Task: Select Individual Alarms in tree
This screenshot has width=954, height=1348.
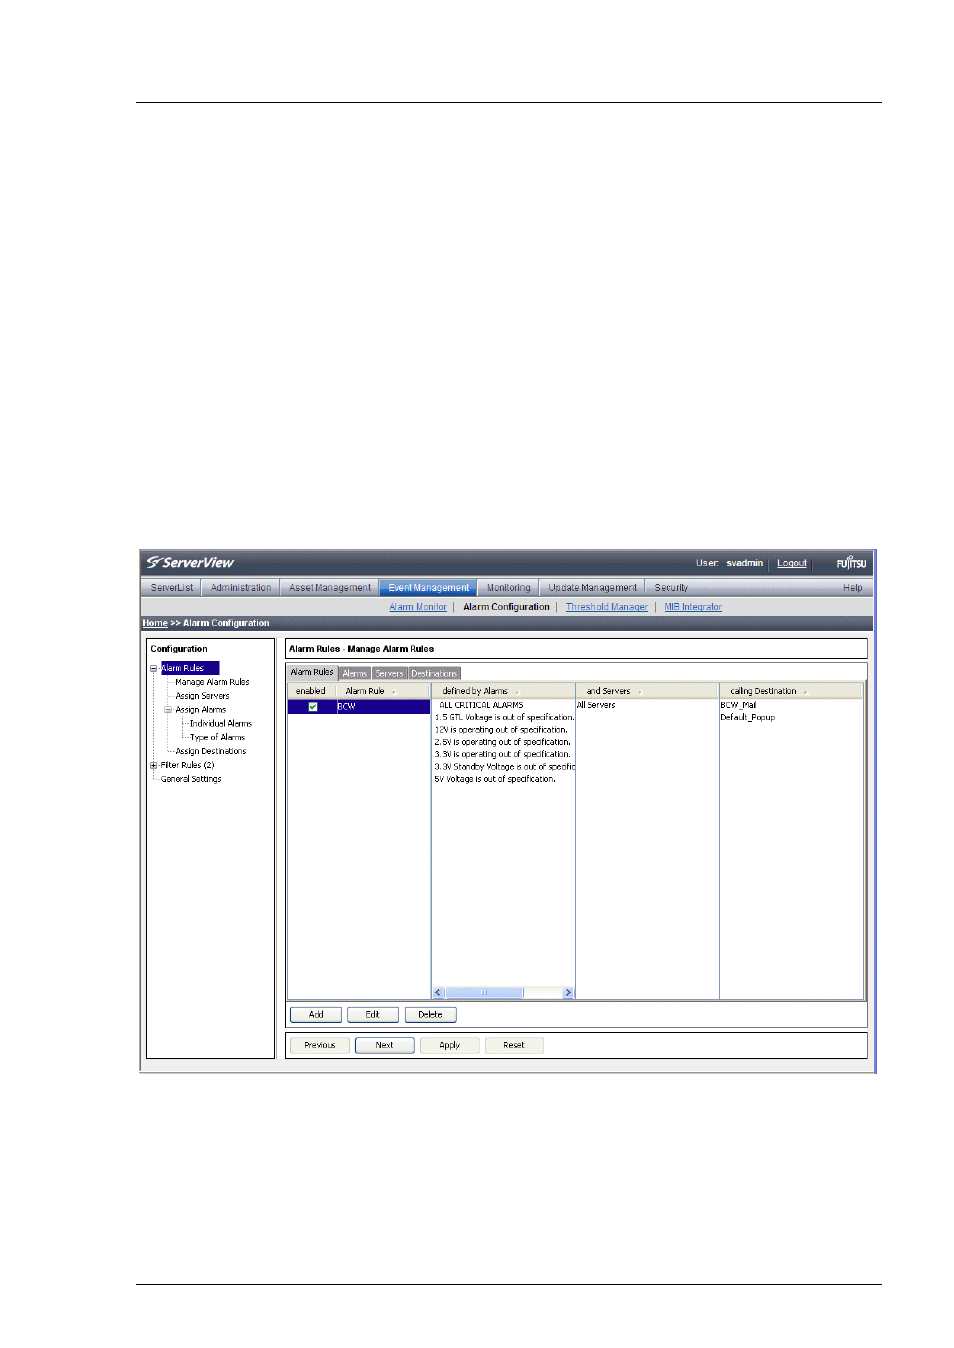Action: point(221,724)
